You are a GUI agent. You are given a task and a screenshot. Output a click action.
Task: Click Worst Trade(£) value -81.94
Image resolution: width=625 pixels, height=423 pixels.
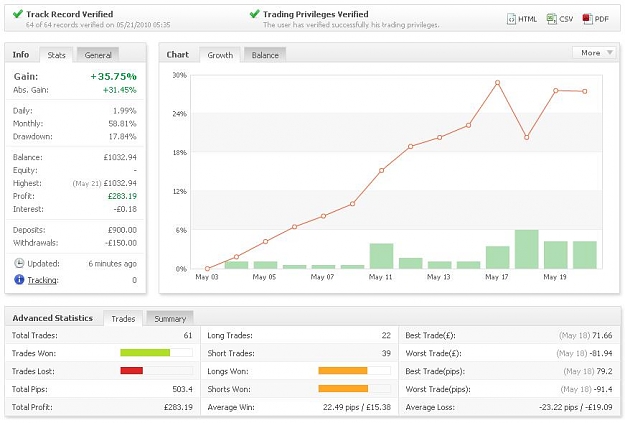tap(600, 353)
